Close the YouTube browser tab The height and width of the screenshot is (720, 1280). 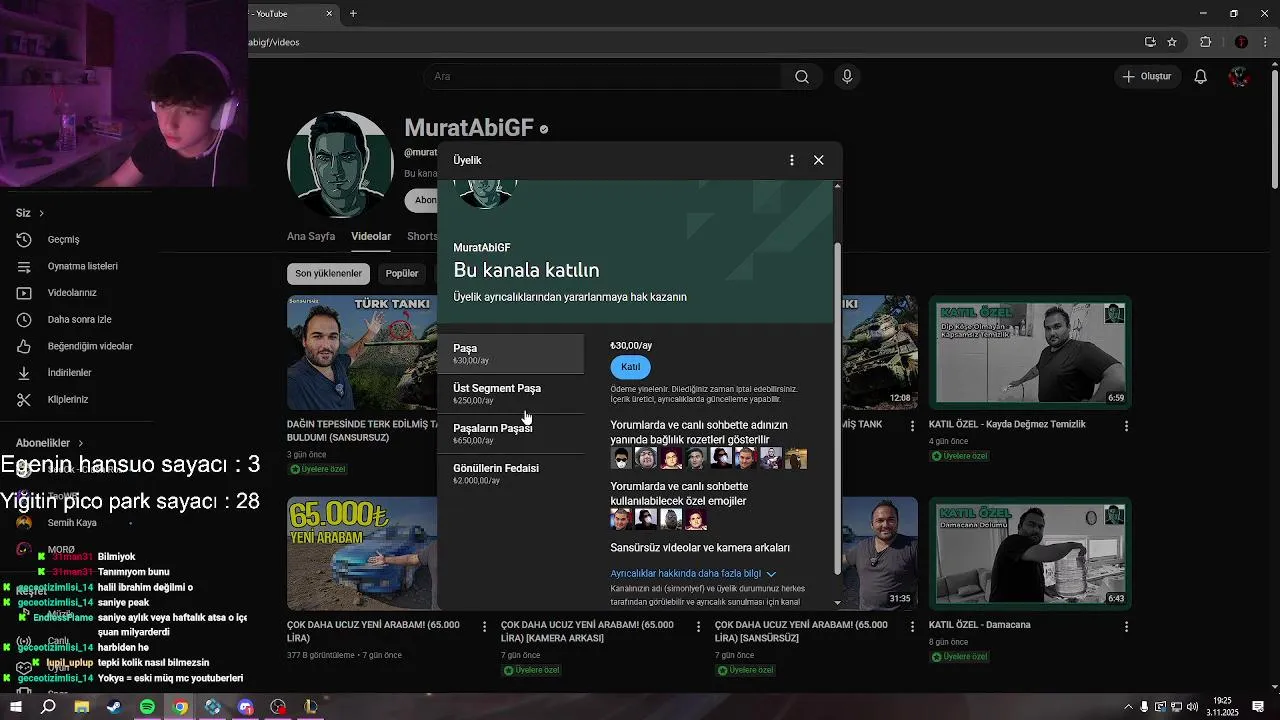(x=330, y=14)
